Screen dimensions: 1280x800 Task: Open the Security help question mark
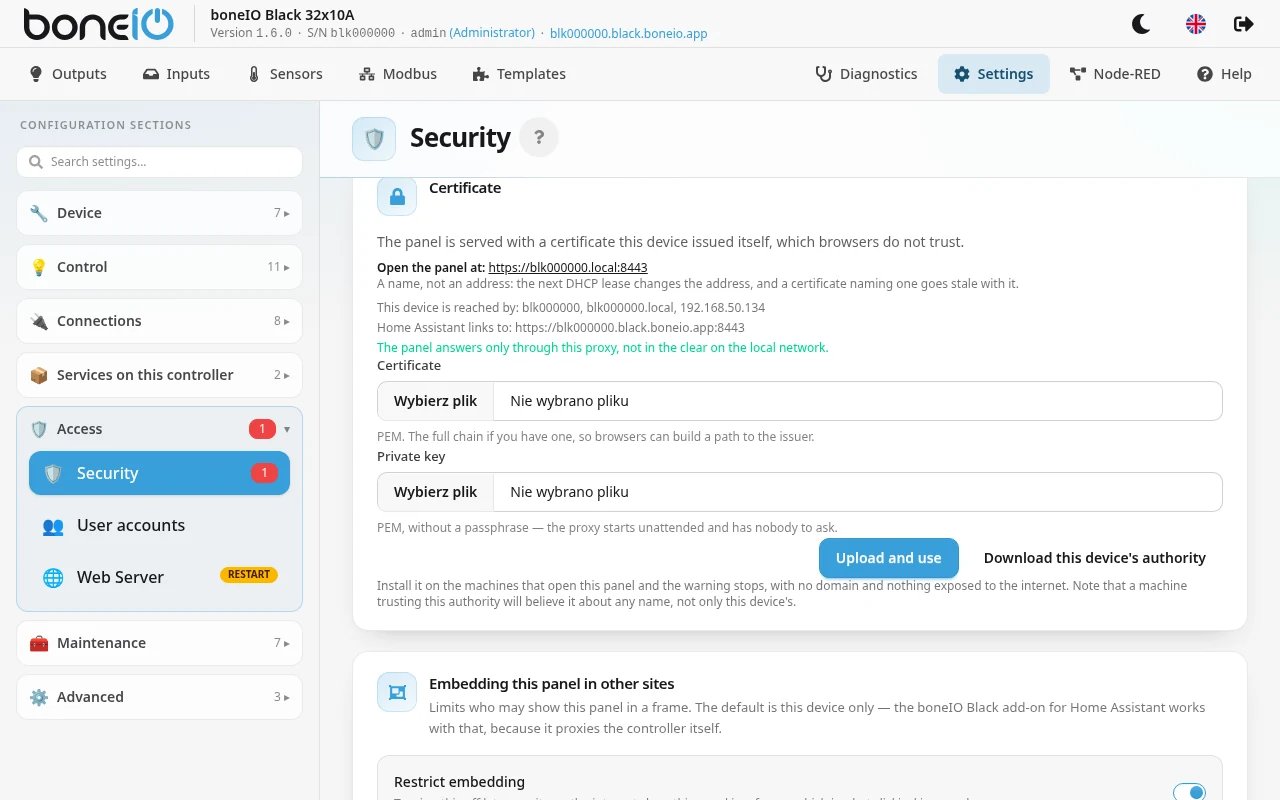pos(539,138)
